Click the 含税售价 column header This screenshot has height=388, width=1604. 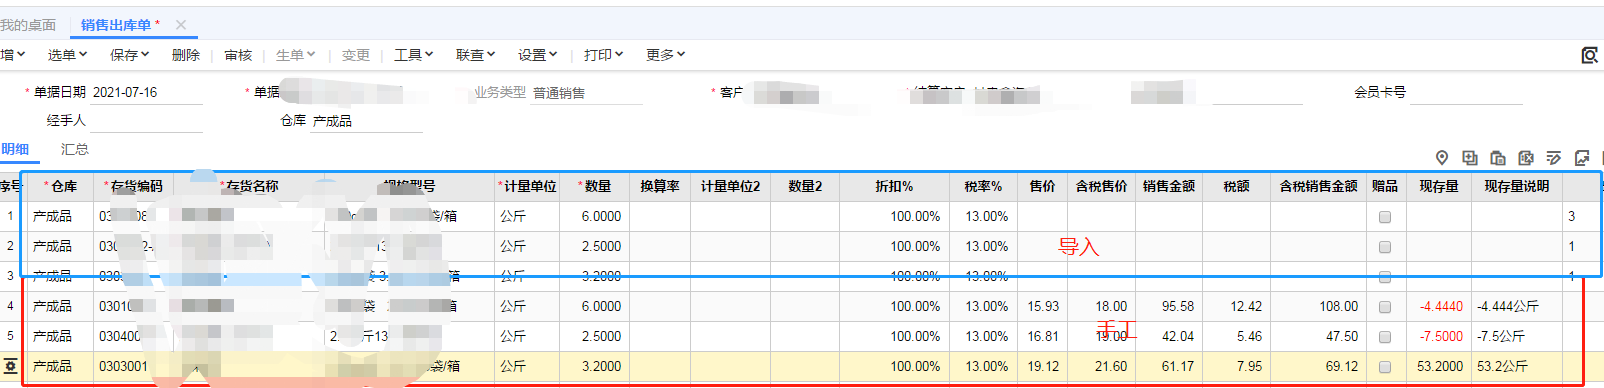1101,186
